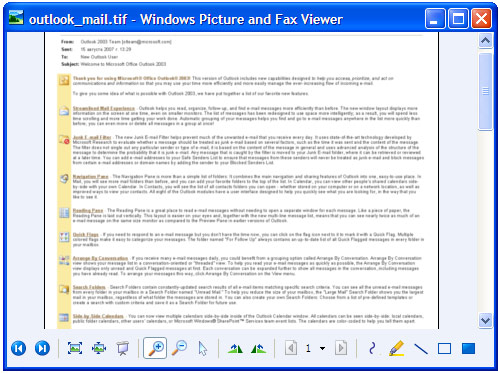The image size is (500, 373).
Task: Show image at Actual Size
Action: coord(99,348)
